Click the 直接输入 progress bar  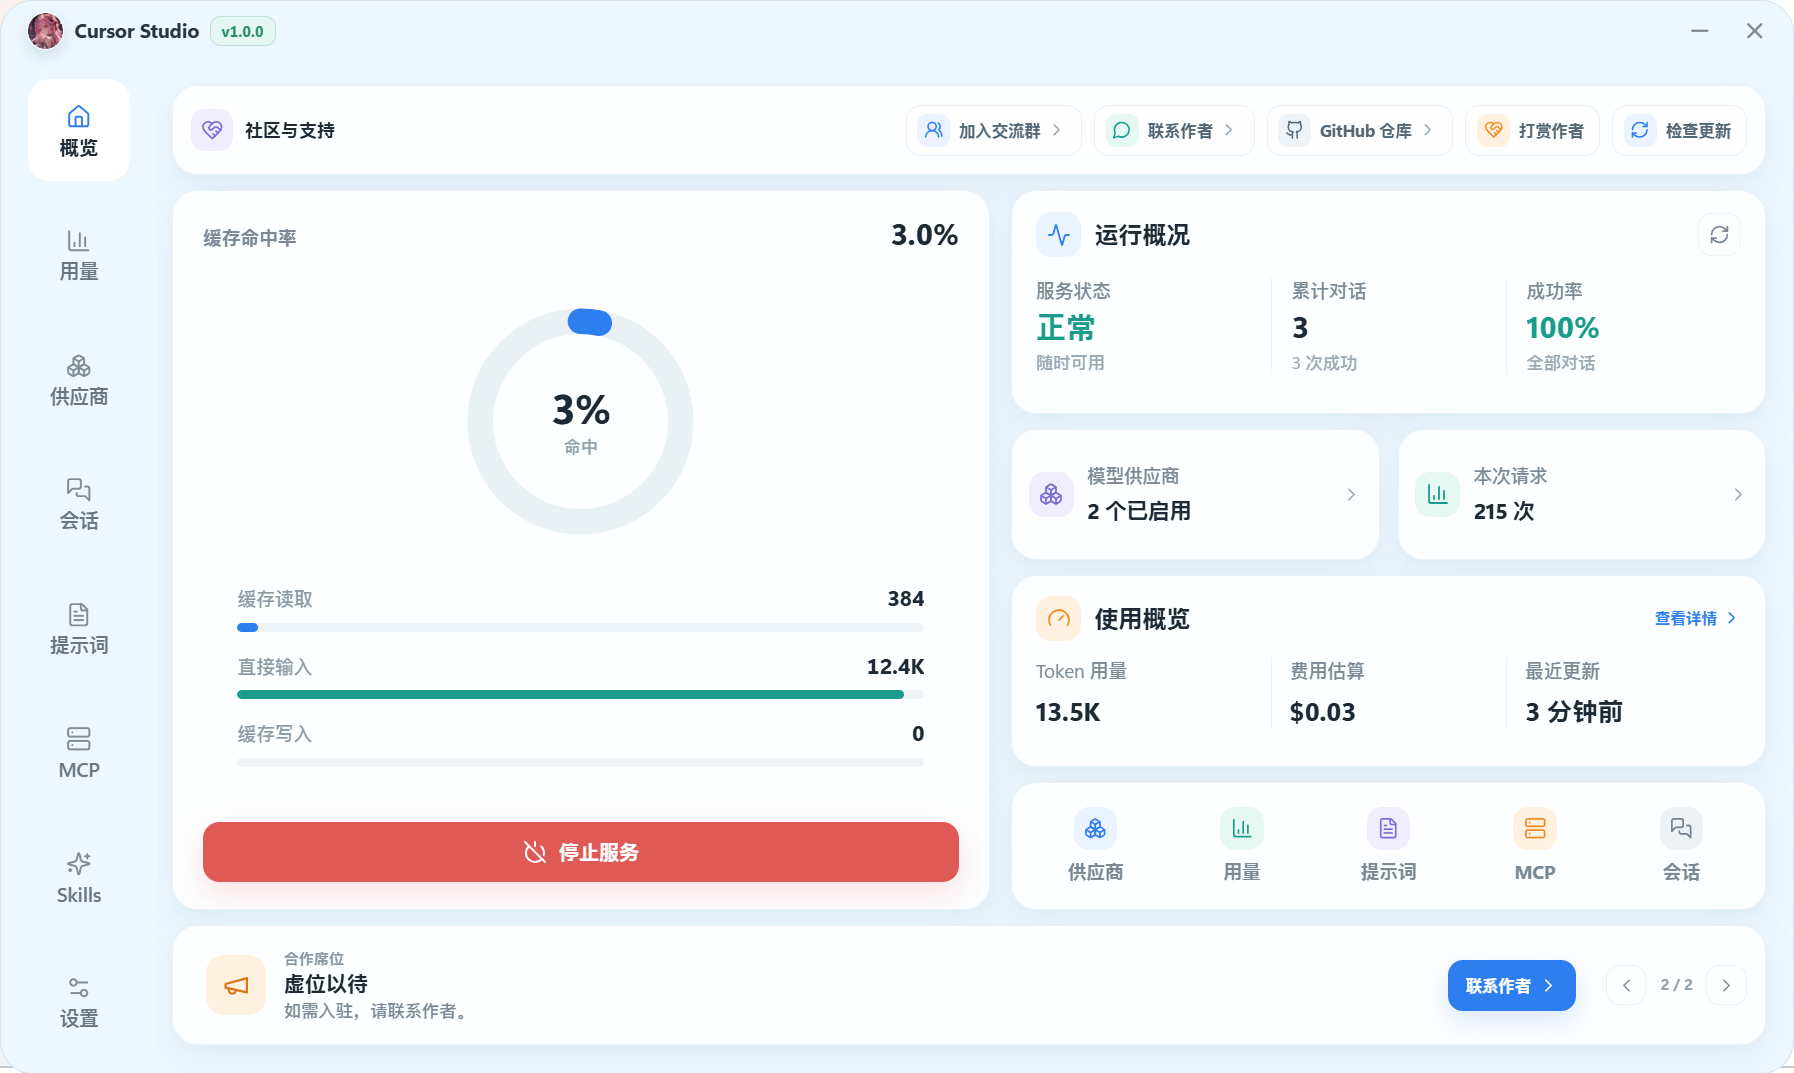581,695
